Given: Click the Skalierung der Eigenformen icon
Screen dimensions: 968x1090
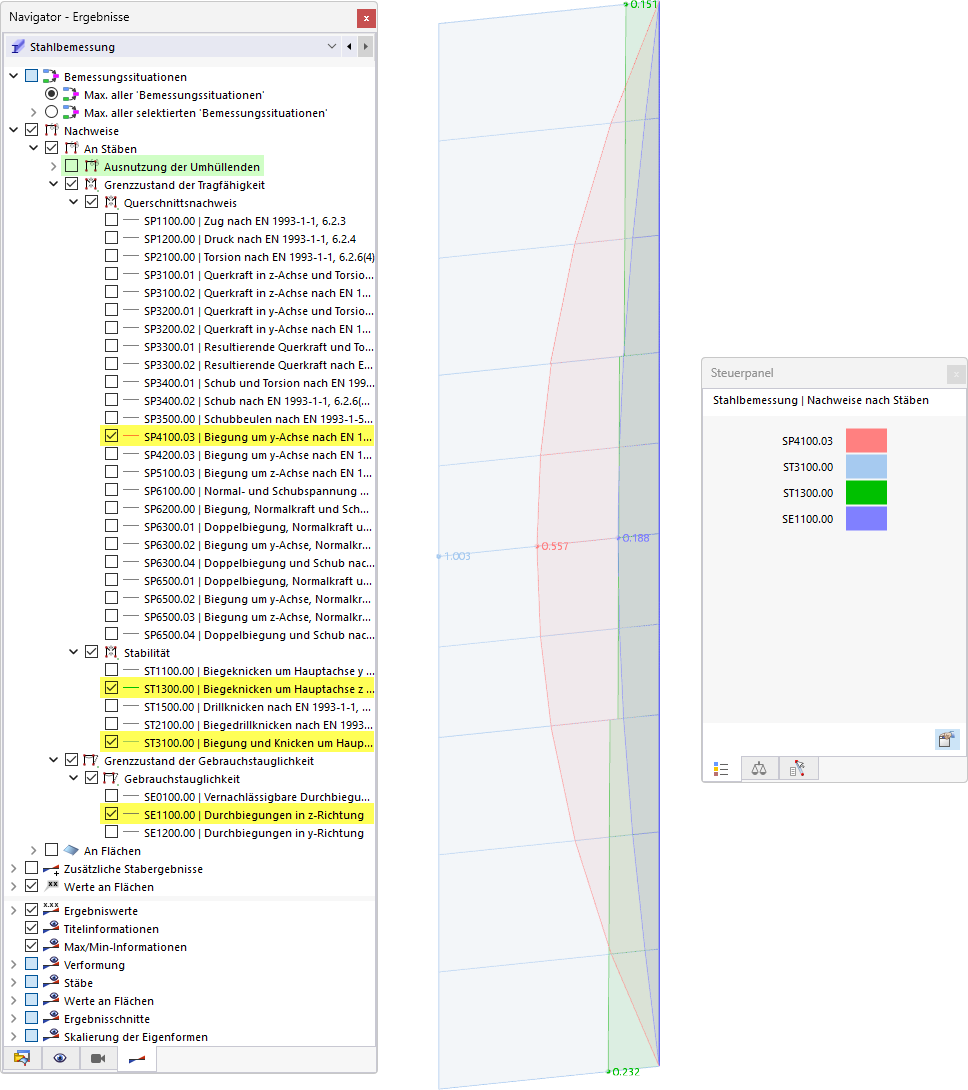Looking at the screenshot, I should point(51,1036).
